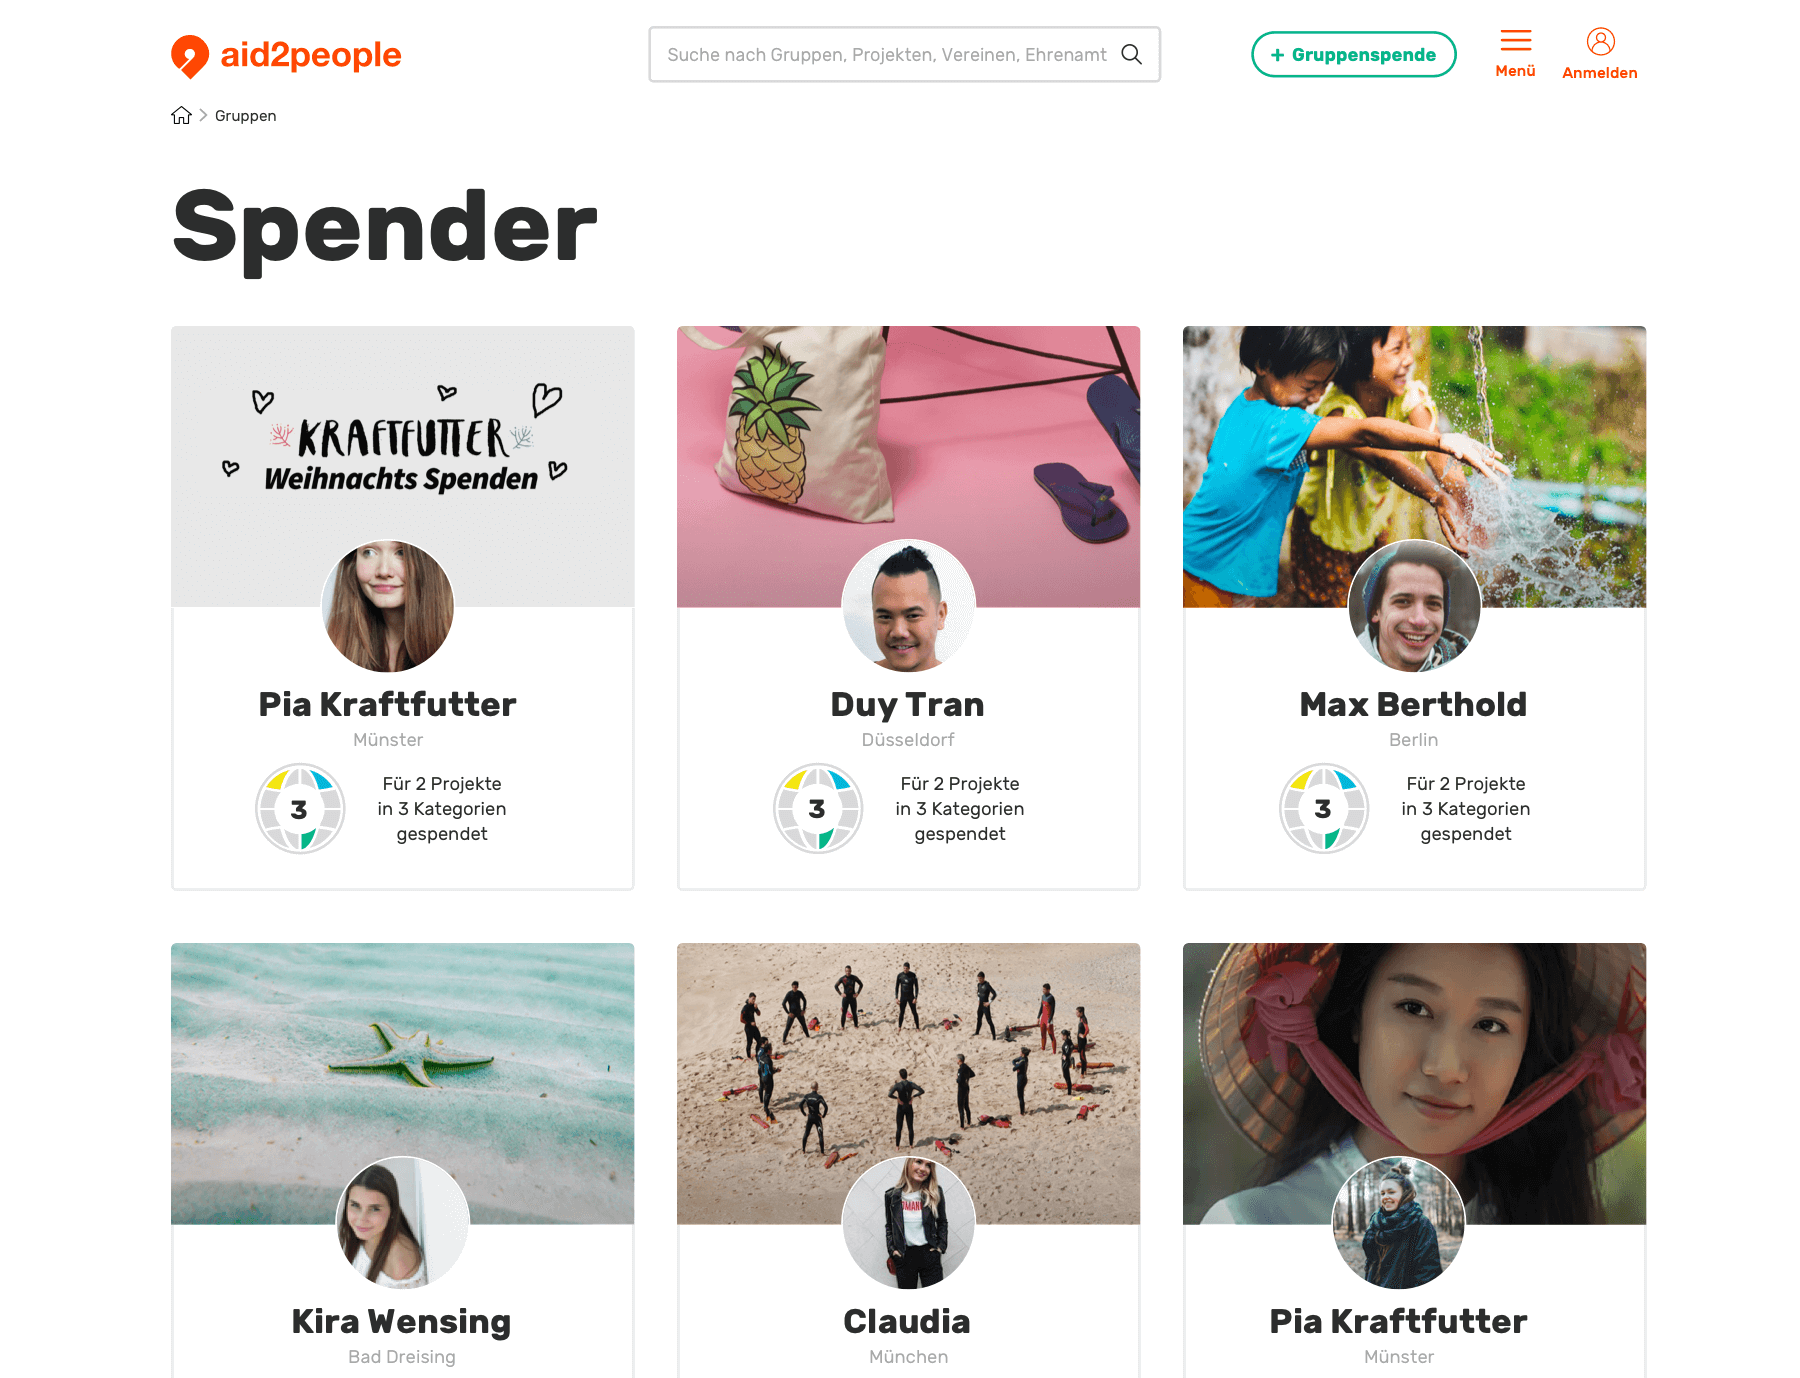Click the Anmelden user icon
The height and width of the screenshot is (1378, 1800).
(1600, 41)
